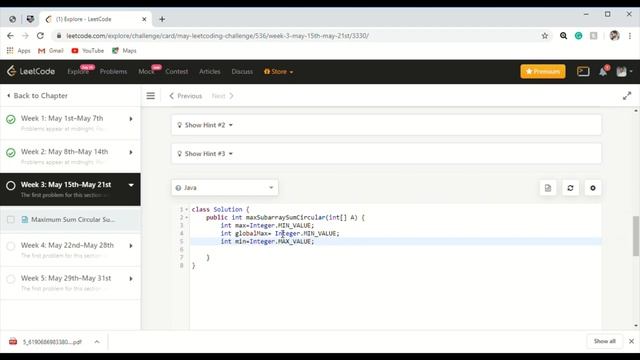640x360 pixels.
Task: Open the notifications bell
Action: pyautogui.click(x=603, y=71)
